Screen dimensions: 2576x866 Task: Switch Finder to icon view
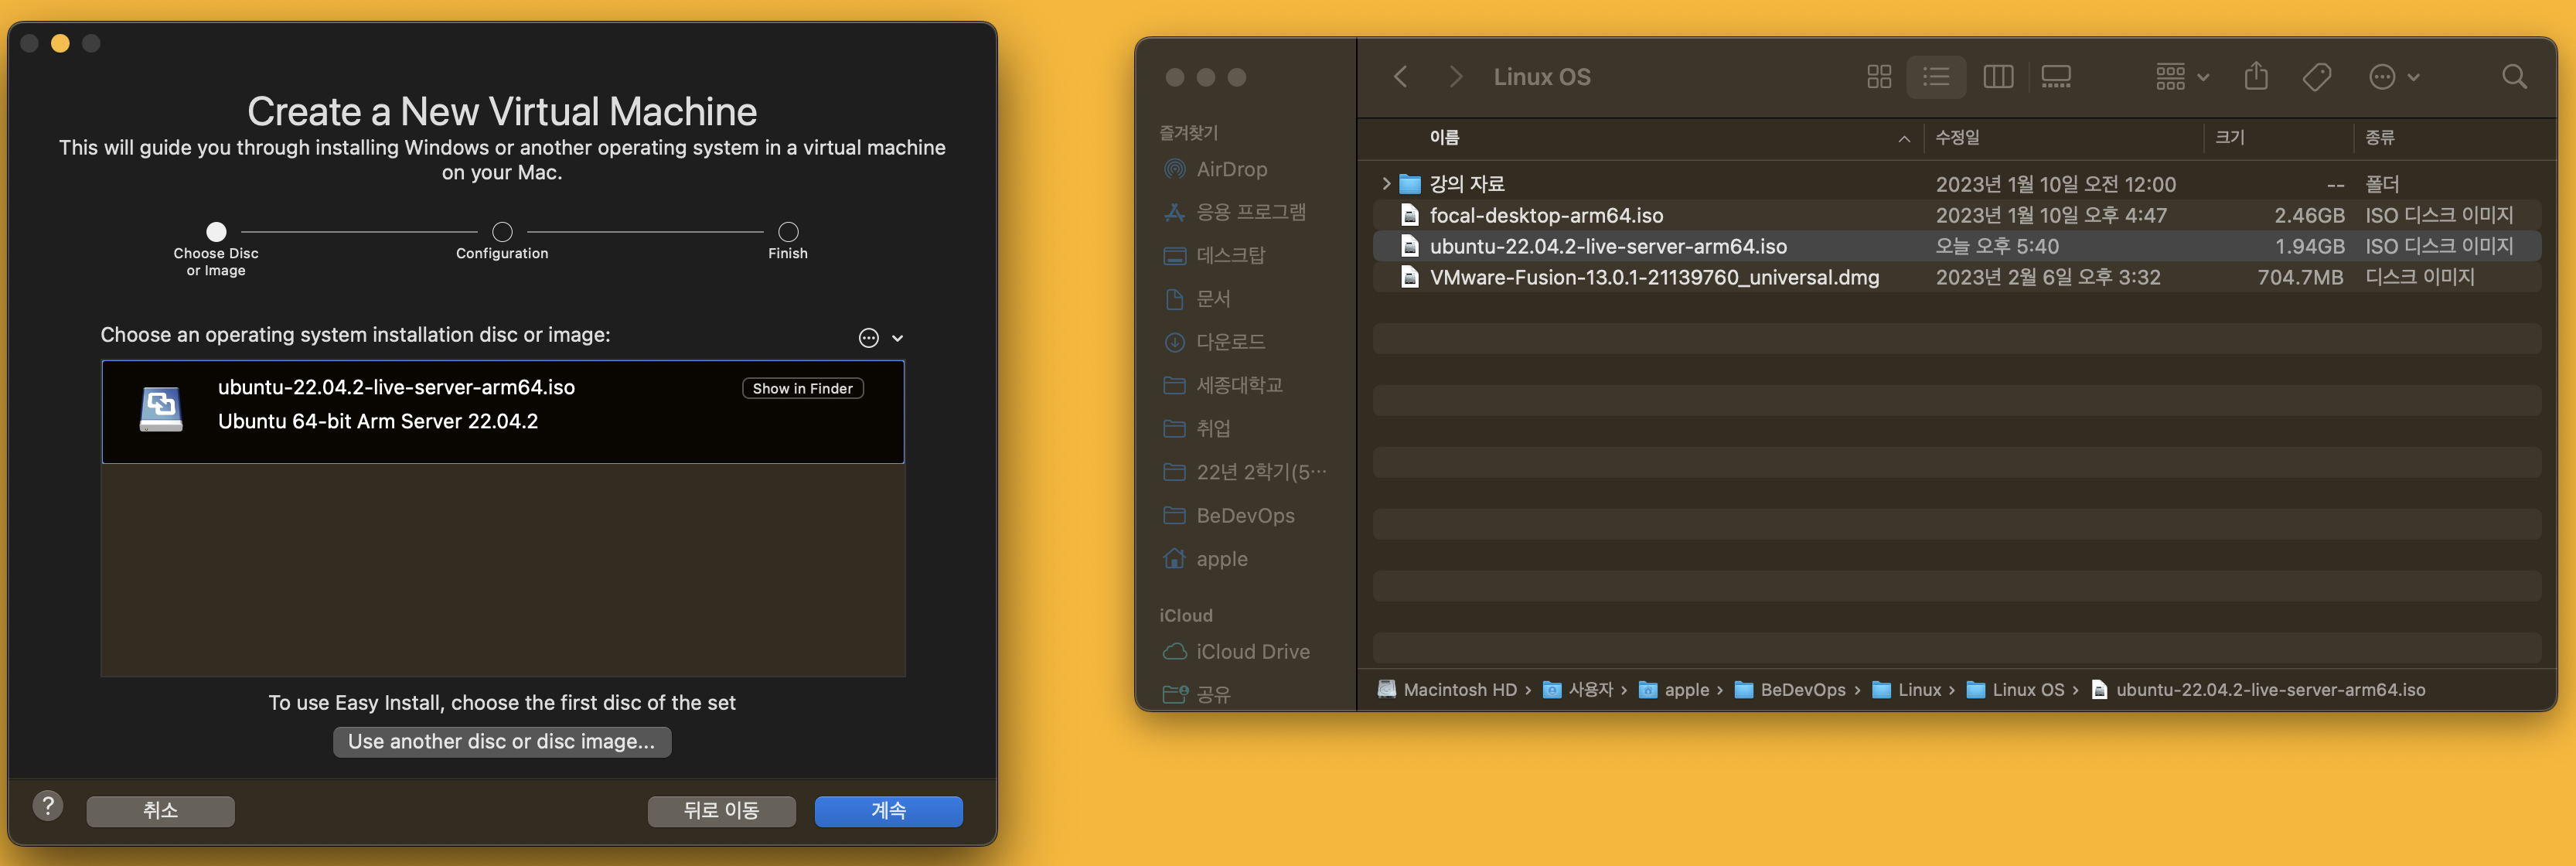point(1879,77)
